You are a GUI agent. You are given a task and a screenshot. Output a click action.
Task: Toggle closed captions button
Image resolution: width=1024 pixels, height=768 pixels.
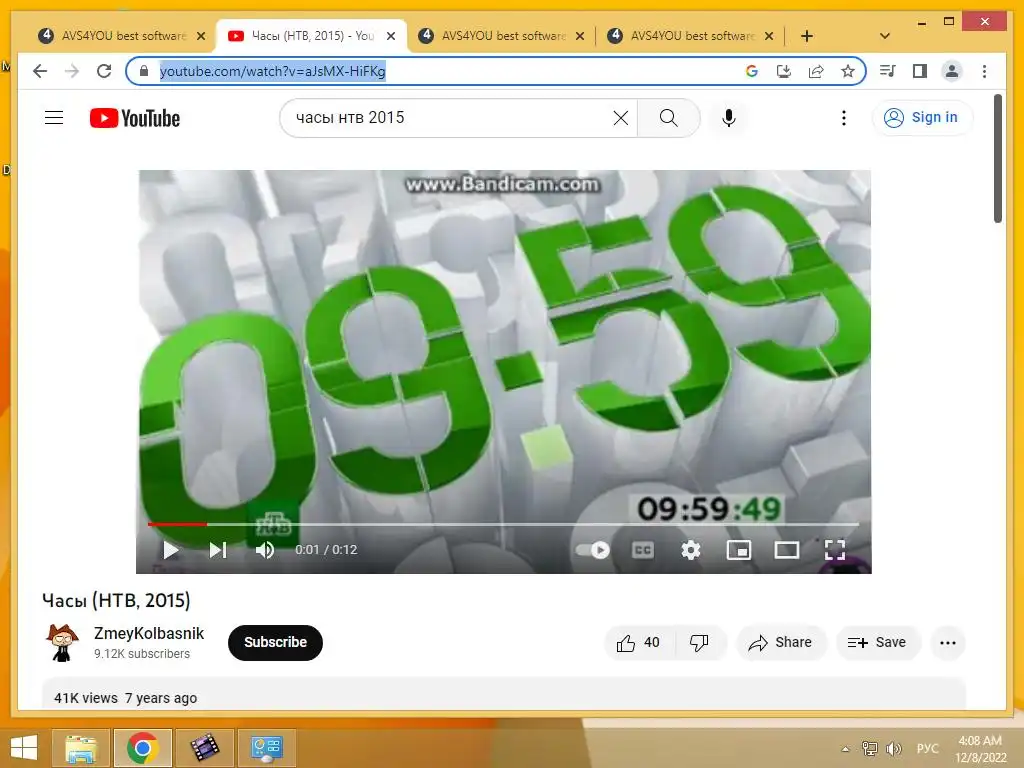click(643, 550)
